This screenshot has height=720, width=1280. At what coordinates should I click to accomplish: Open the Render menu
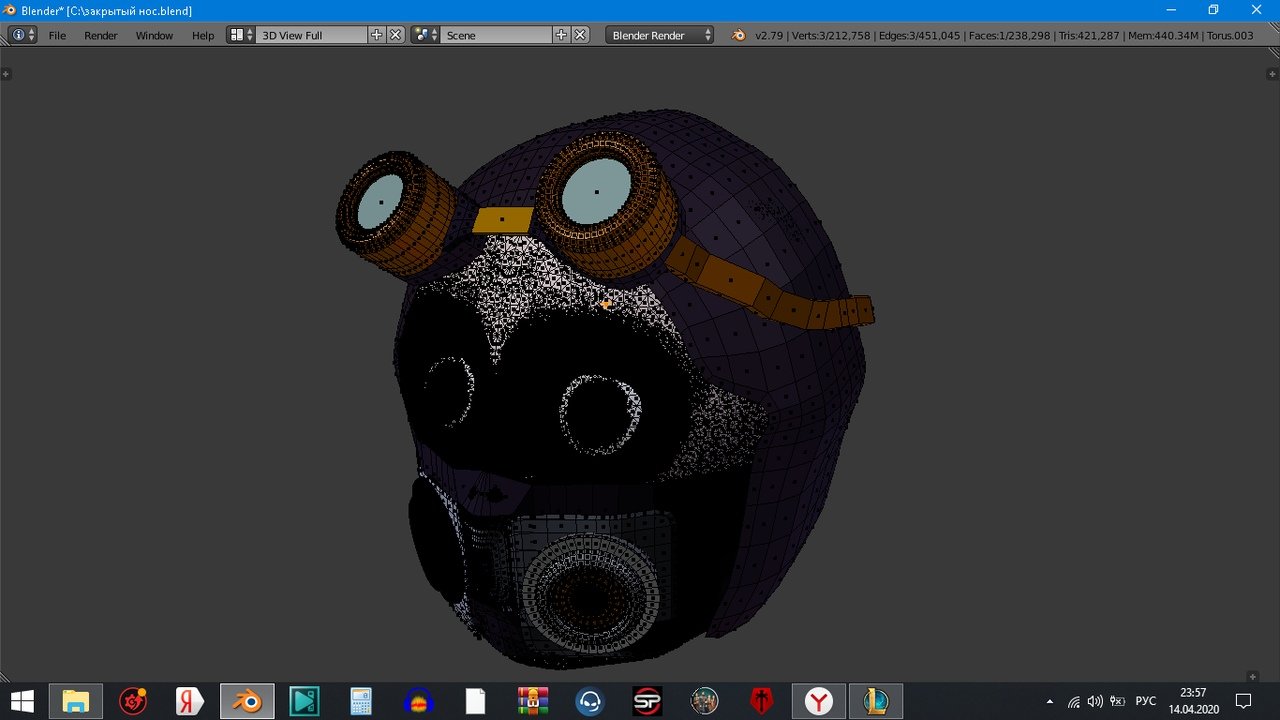101,35
